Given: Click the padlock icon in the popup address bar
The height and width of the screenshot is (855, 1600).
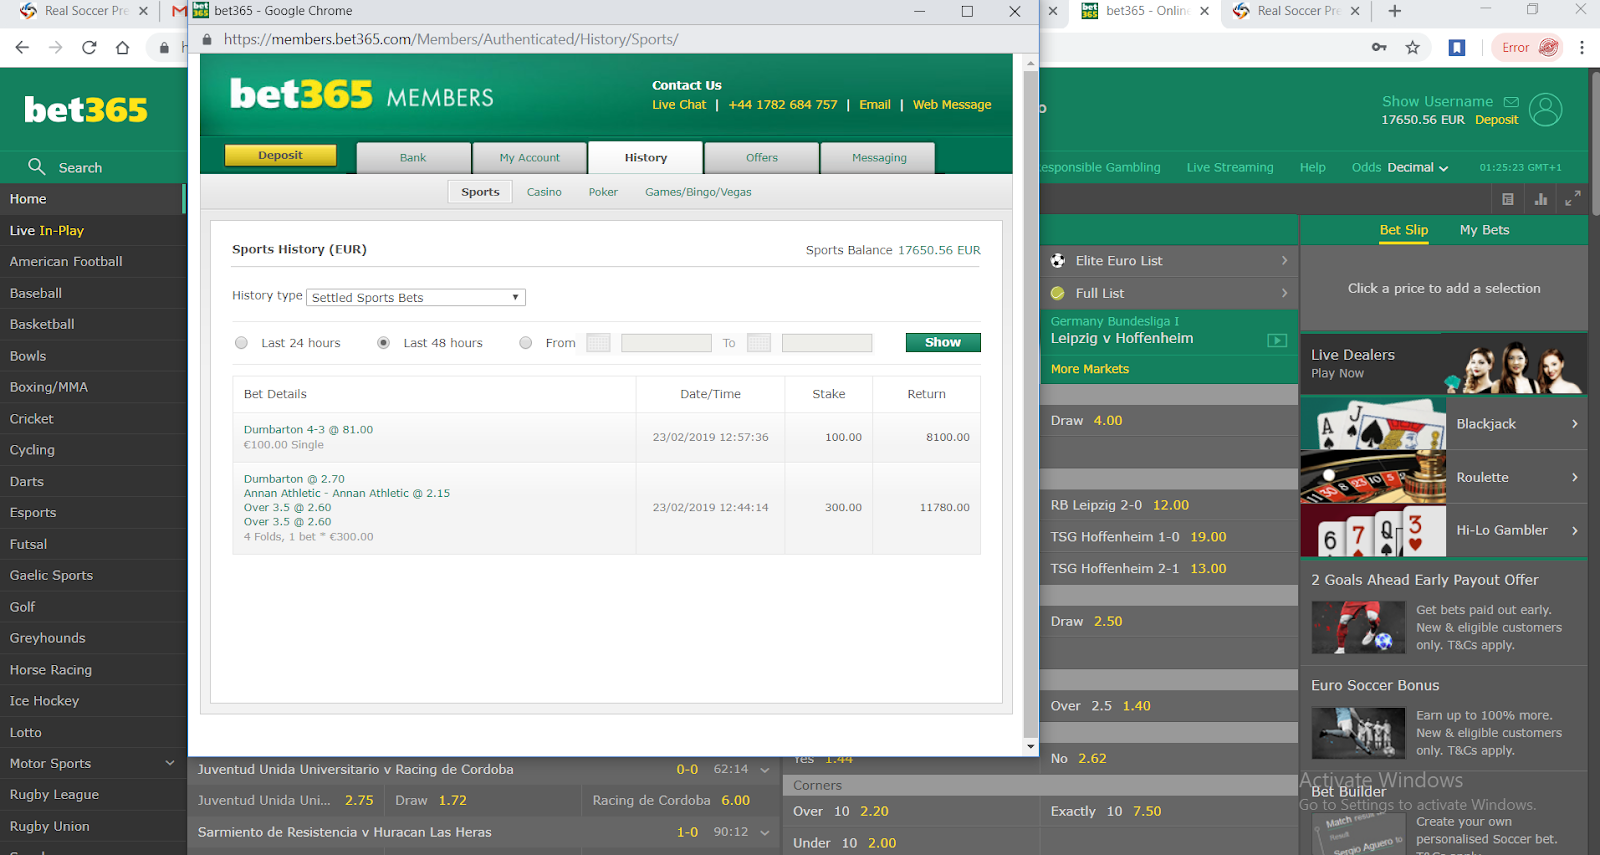Looking at the screenshot, I should (207, 40).
